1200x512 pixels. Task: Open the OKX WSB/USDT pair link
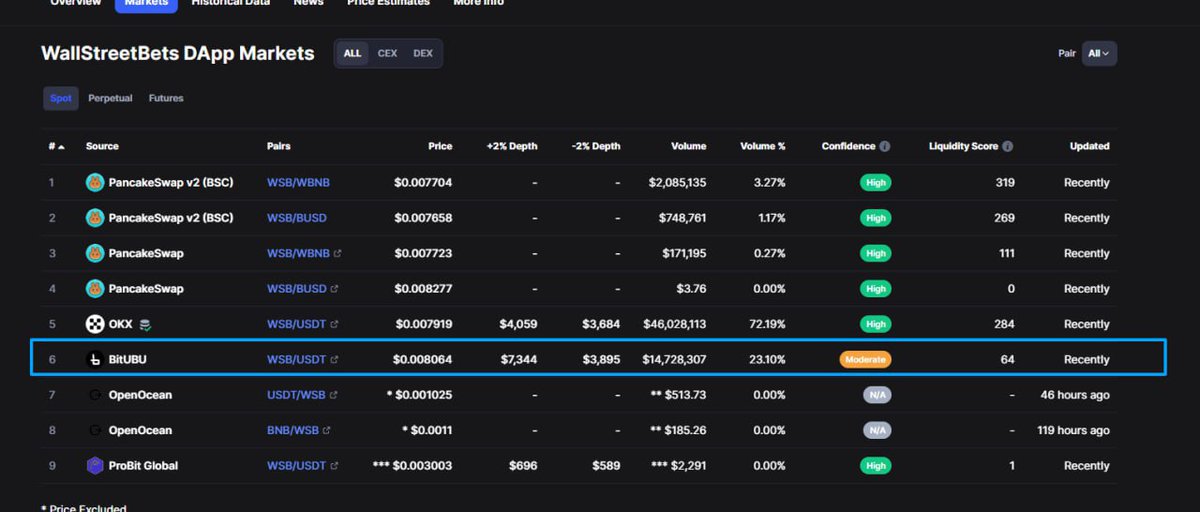point(296,324)
